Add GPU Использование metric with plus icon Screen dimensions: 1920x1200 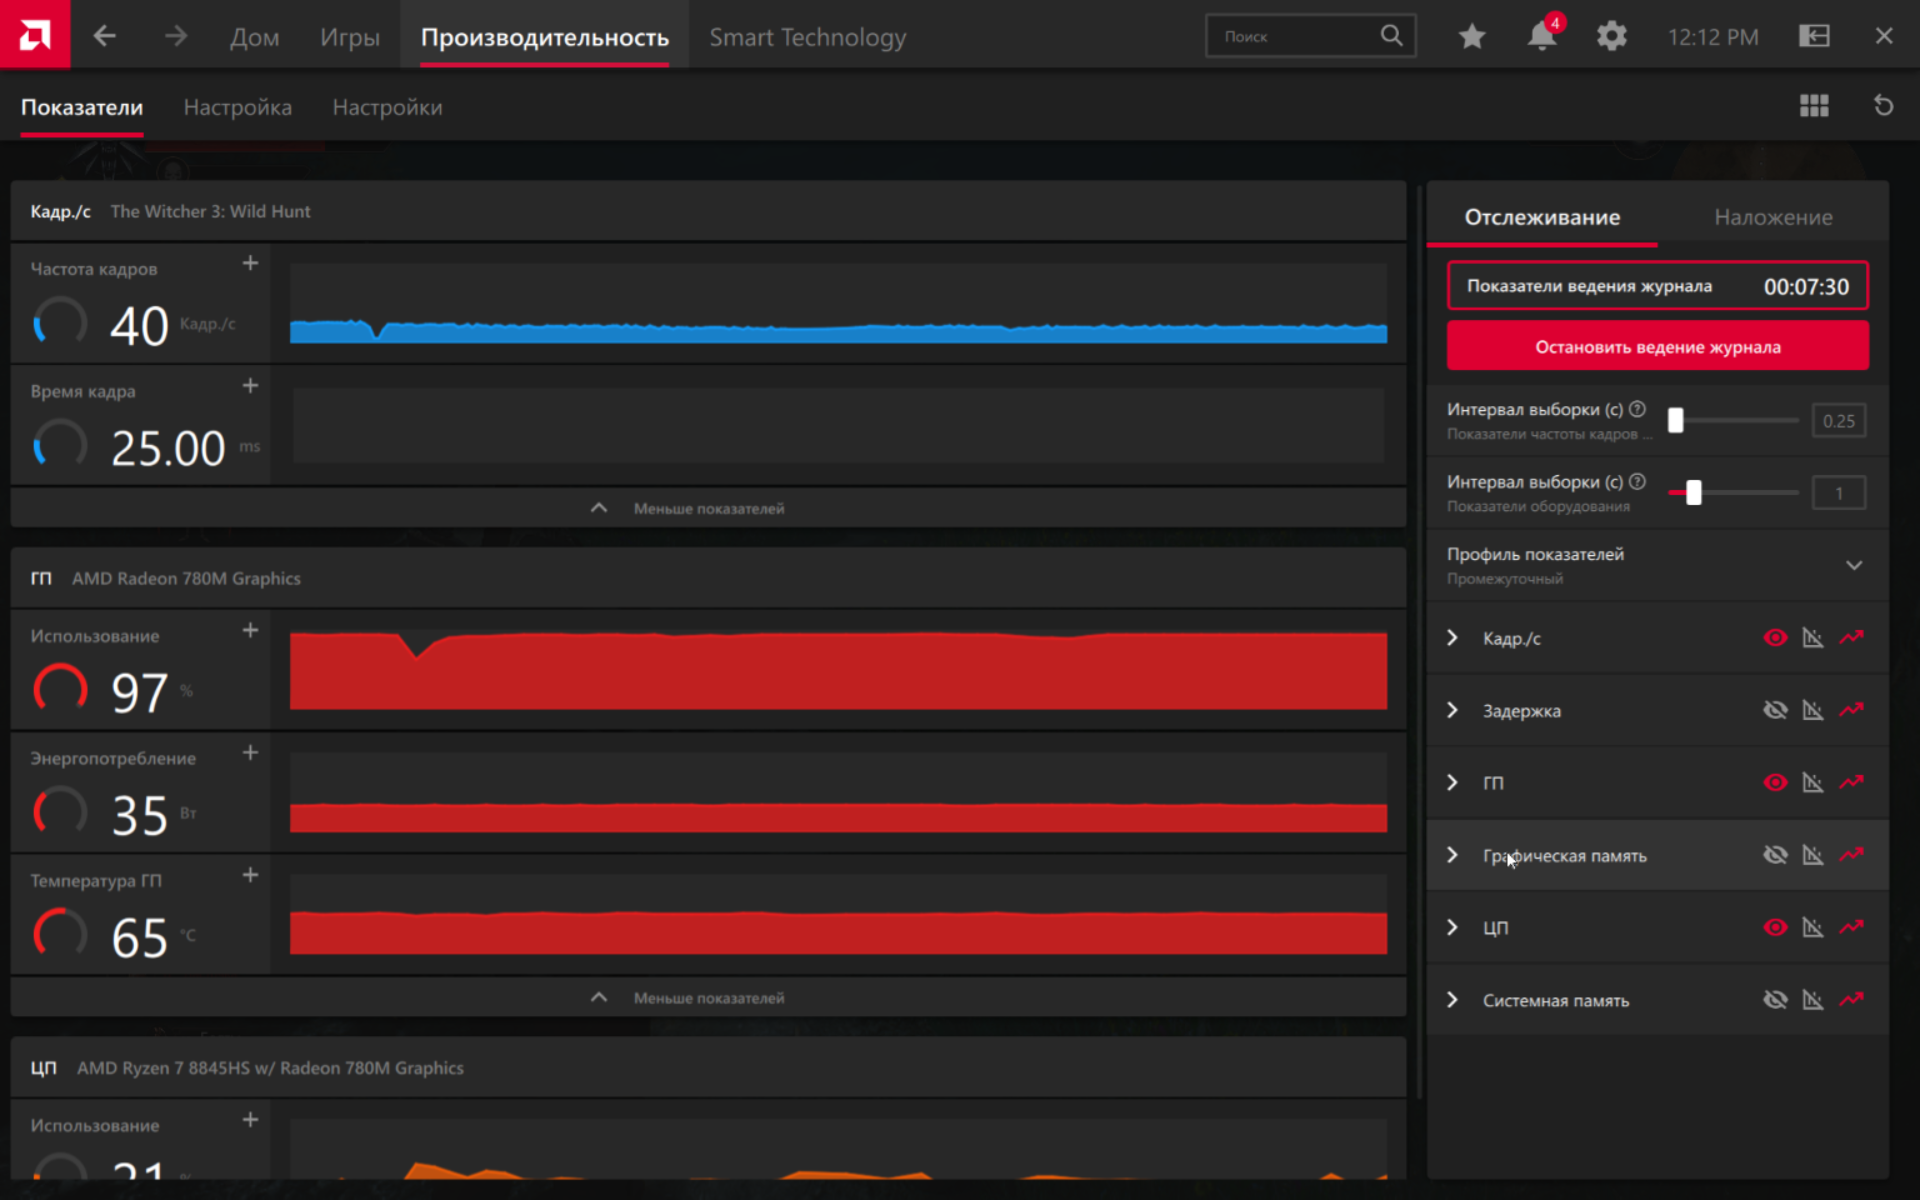click(x=250, y=630)
